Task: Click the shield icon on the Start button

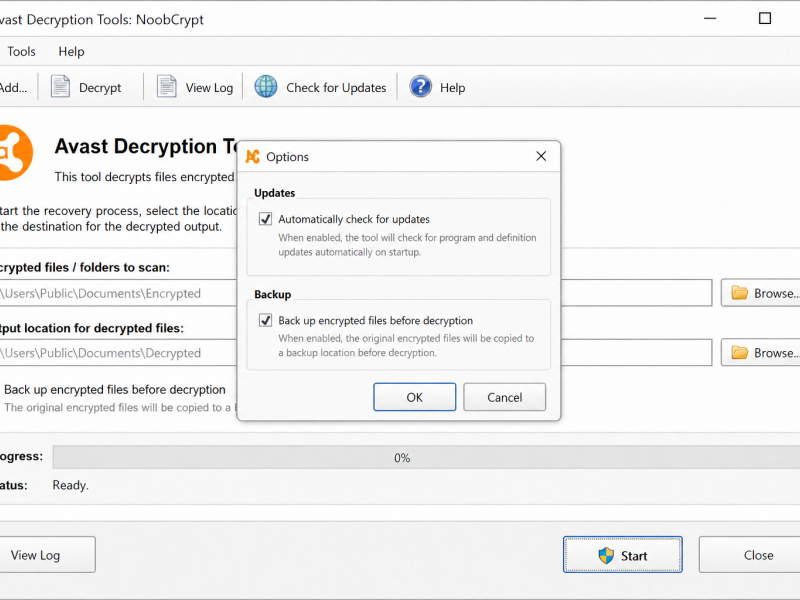Action: pos(606,555)
